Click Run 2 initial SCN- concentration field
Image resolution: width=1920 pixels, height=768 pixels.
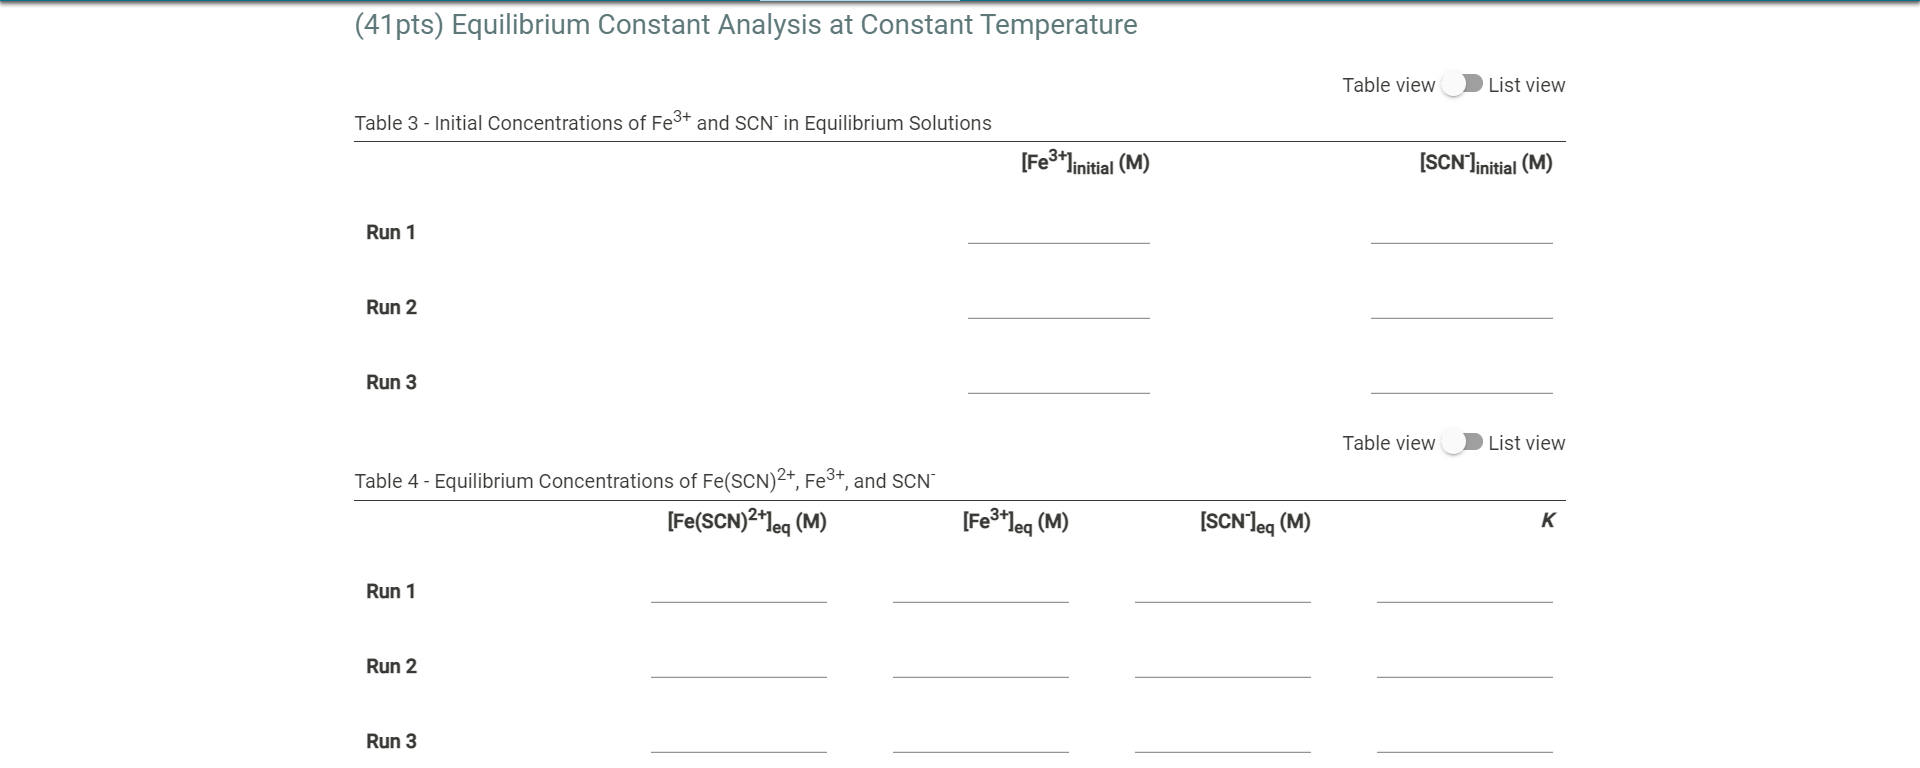pyautogui.click(x=1460, y=311)
